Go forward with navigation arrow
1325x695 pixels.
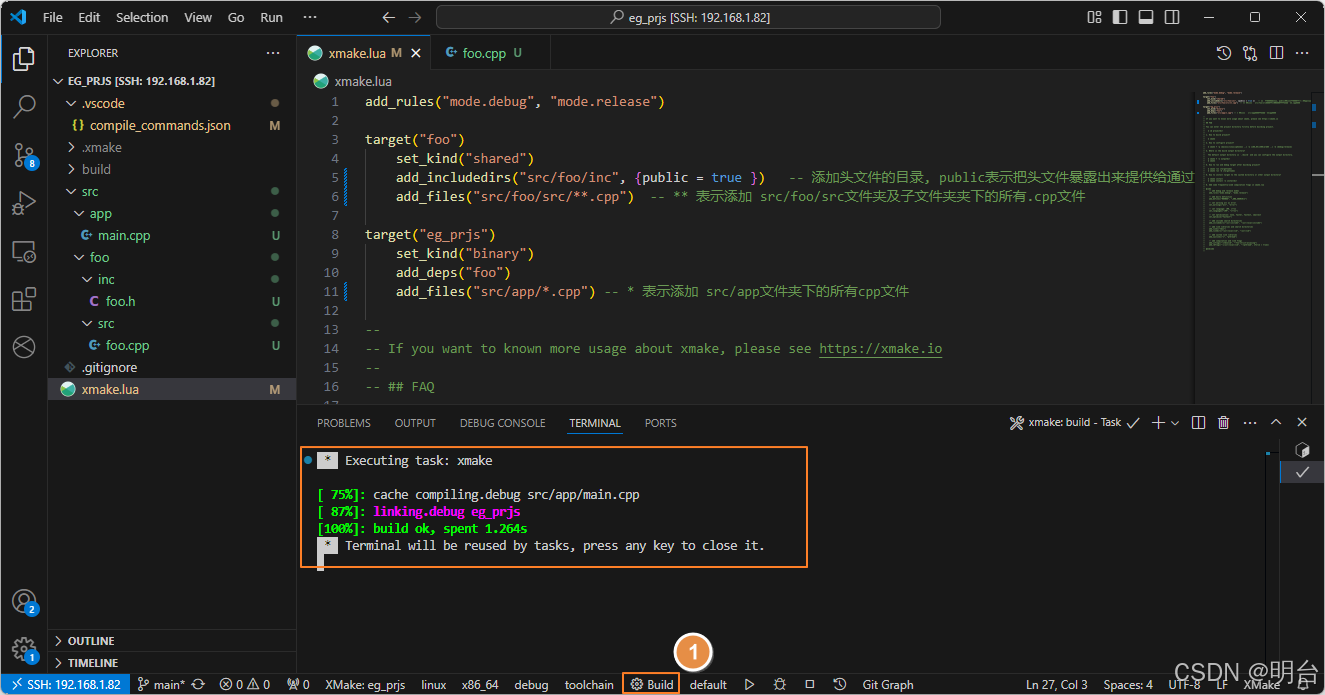(415, 17)
